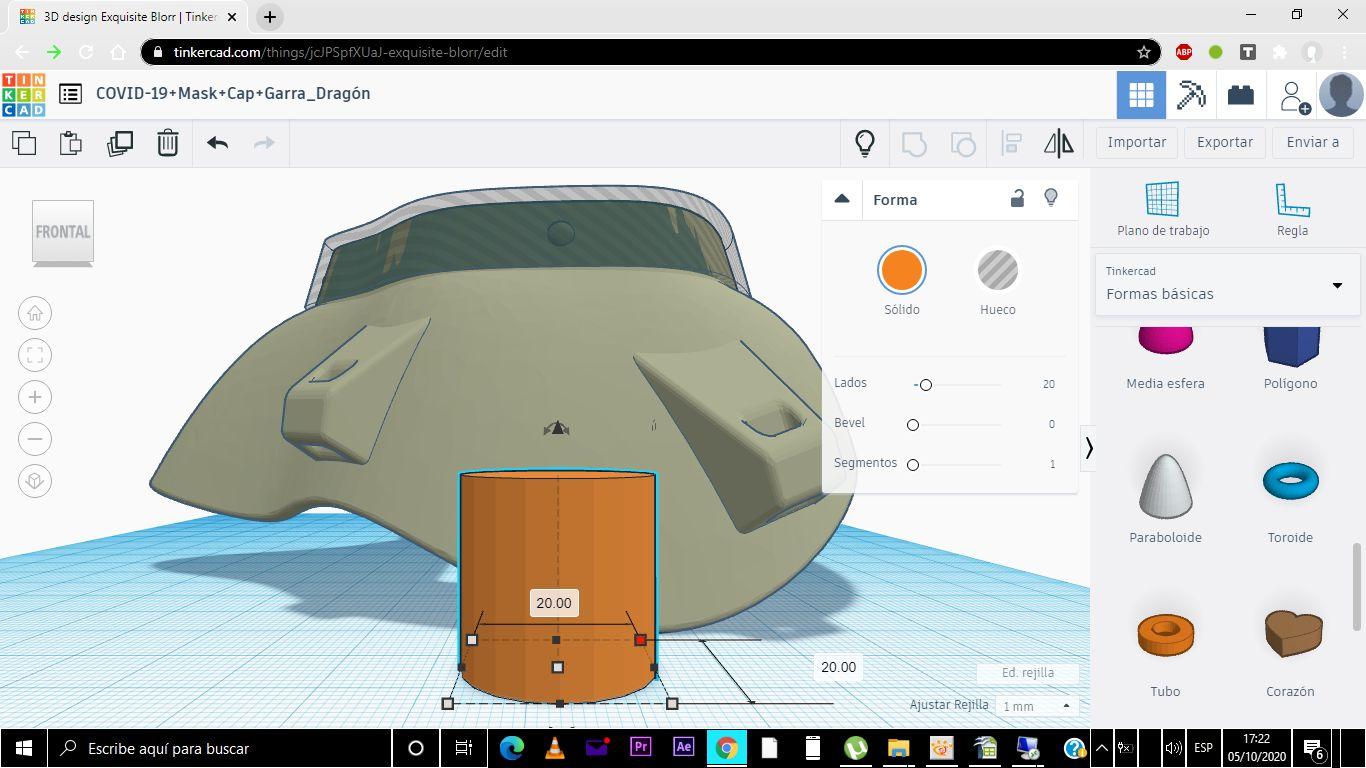The width and height of the screenshot is (1366, 768).
Task: Click the browser address bar URL
Action: (341, 52)
